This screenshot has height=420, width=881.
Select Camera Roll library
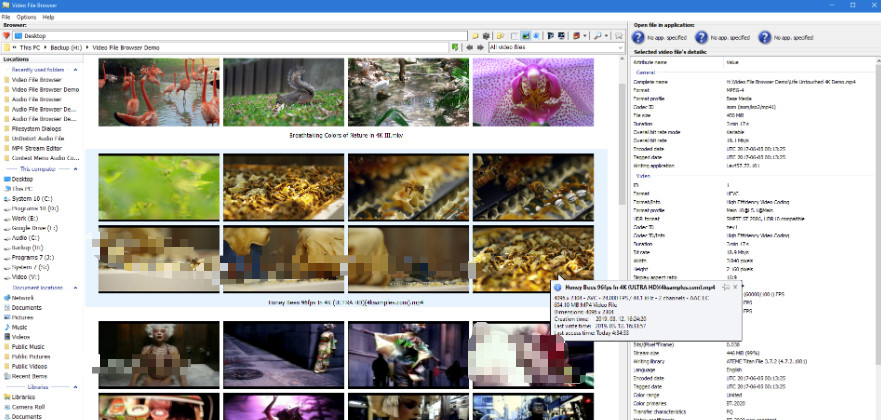click(24, 407)
